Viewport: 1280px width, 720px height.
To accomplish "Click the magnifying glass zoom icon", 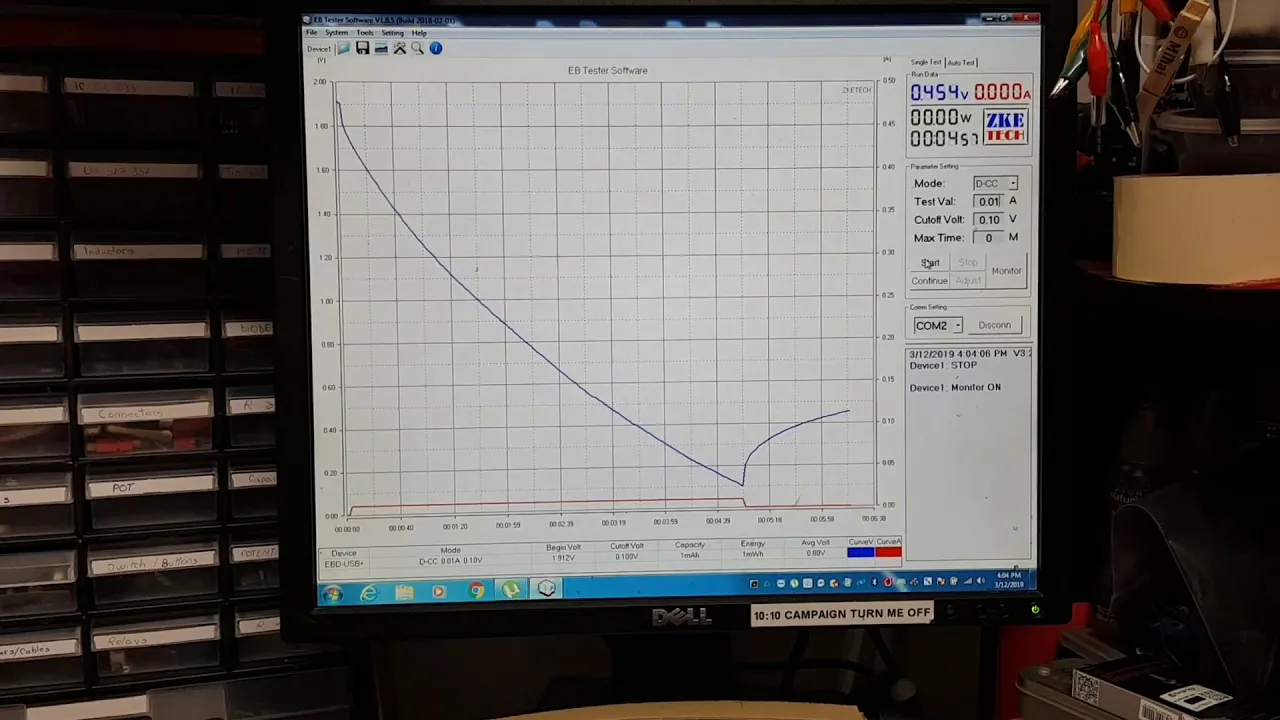I will pos(417,48).
